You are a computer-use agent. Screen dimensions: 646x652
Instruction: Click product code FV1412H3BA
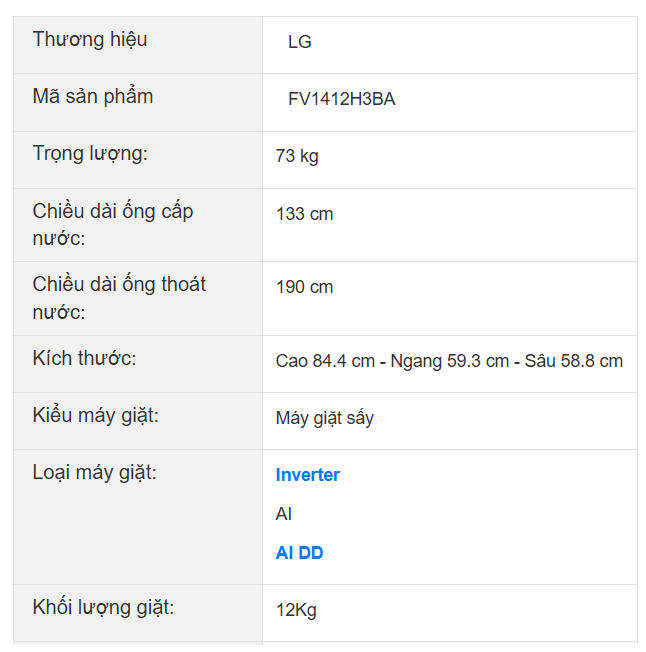click(341, 99)
